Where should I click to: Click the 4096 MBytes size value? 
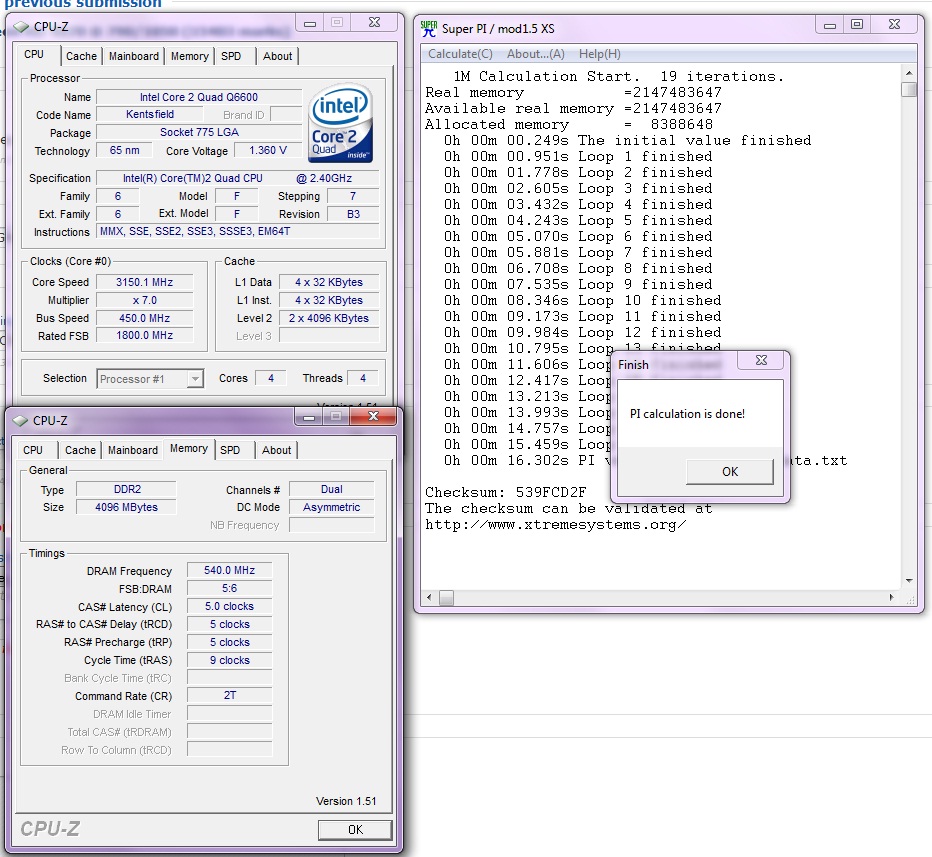tap(127, 507)
